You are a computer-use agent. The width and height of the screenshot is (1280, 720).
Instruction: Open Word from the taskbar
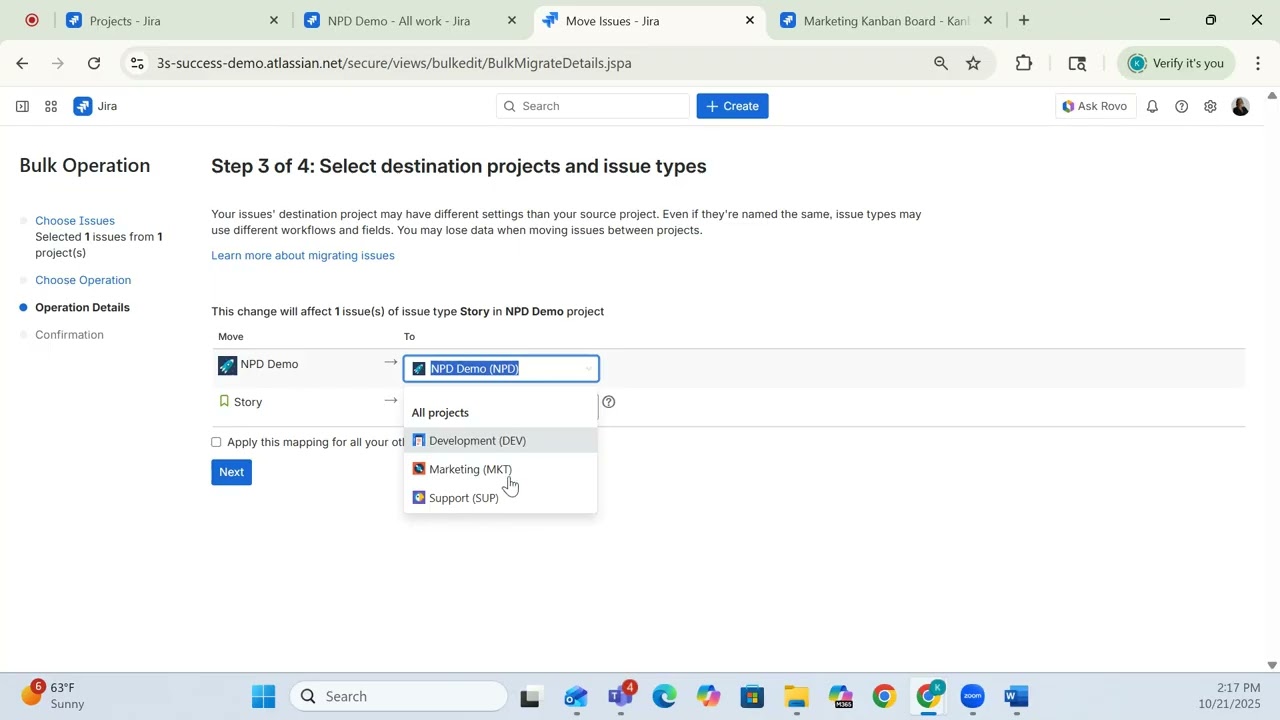pyautogui.click(x=1016, y=696)
